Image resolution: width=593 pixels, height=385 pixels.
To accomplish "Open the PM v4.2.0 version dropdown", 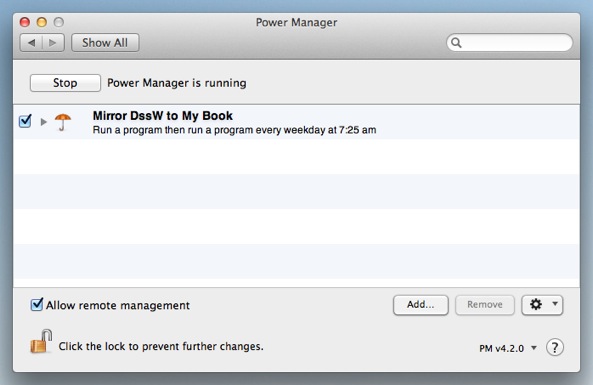I will click(508, 348).
